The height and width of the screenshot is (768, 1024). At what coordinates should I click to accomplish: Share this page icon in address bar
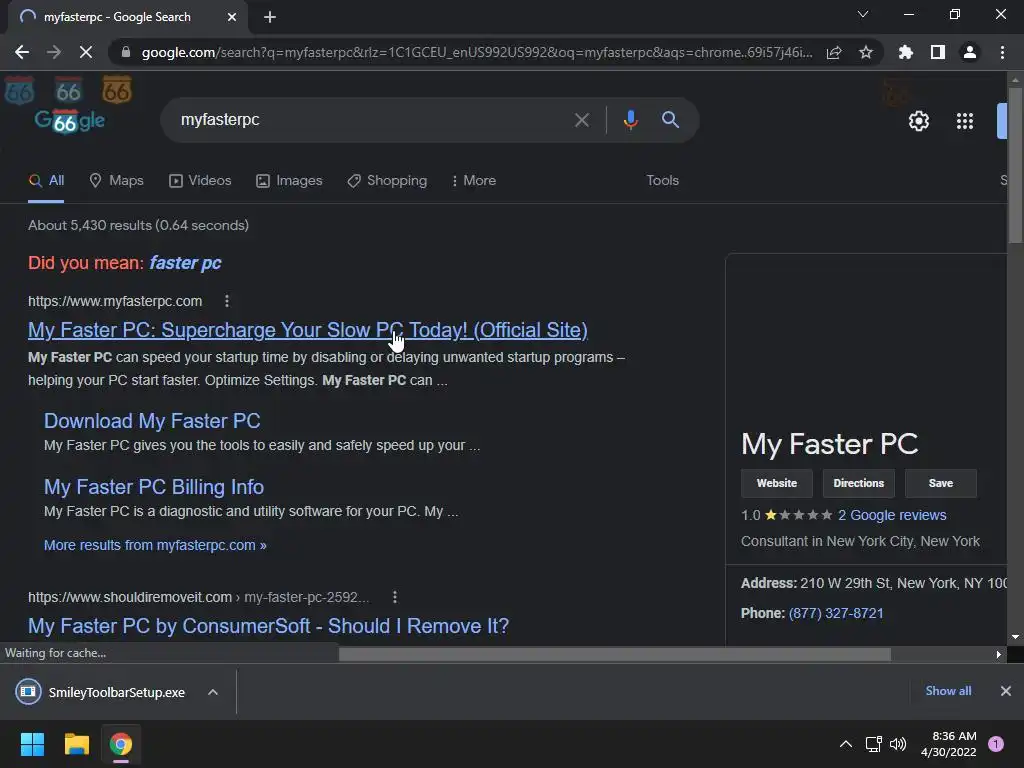pyautogui.click(x=834, y=52)
